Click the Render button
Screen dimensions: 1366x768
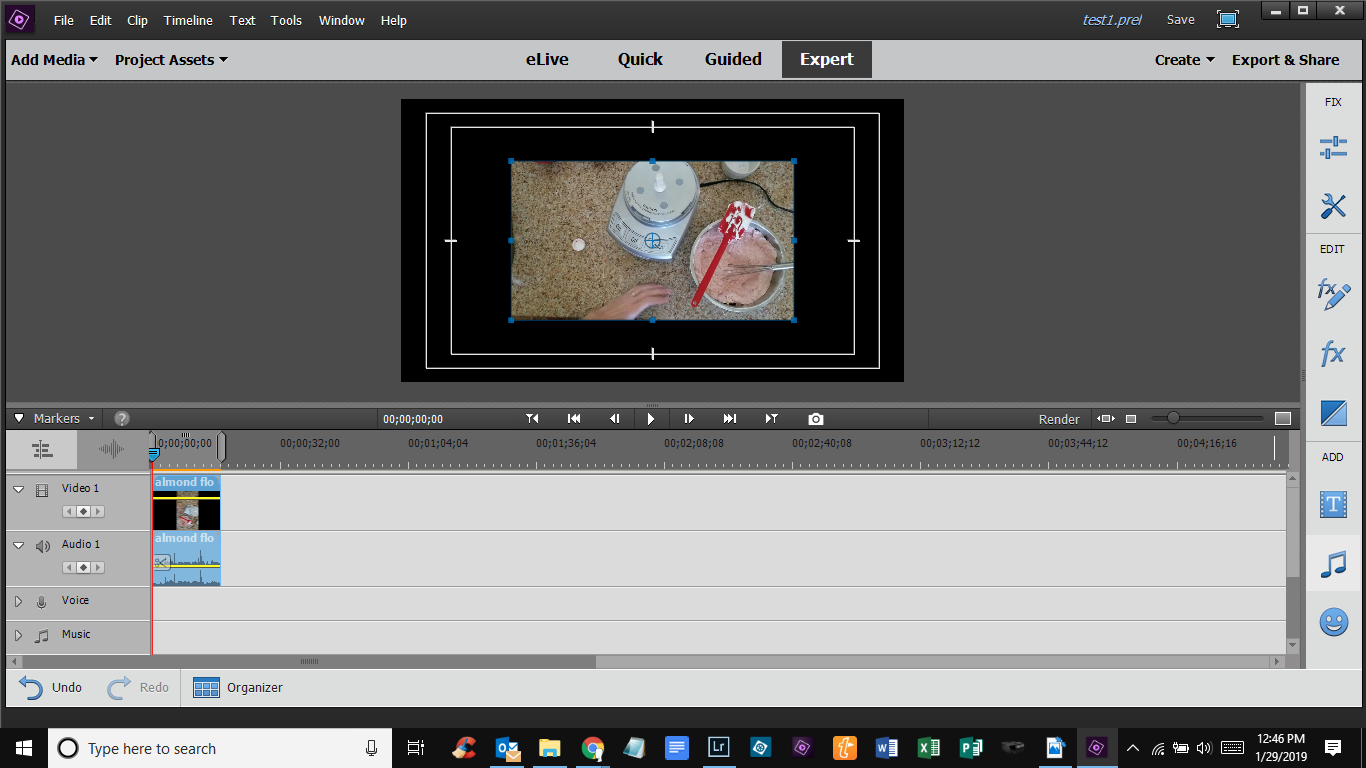pos(1059,419)
